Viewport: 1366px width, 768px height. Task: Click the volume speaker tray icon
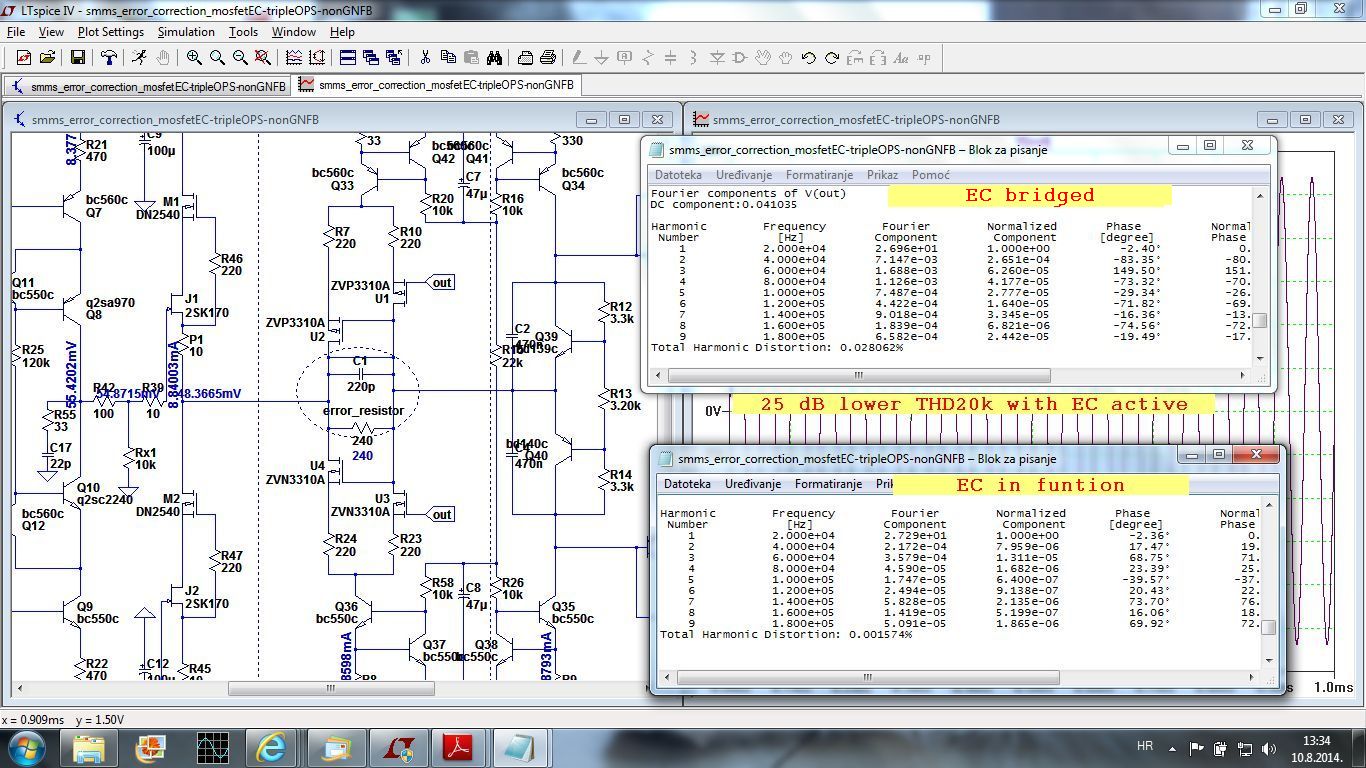tap(1269, 748)
